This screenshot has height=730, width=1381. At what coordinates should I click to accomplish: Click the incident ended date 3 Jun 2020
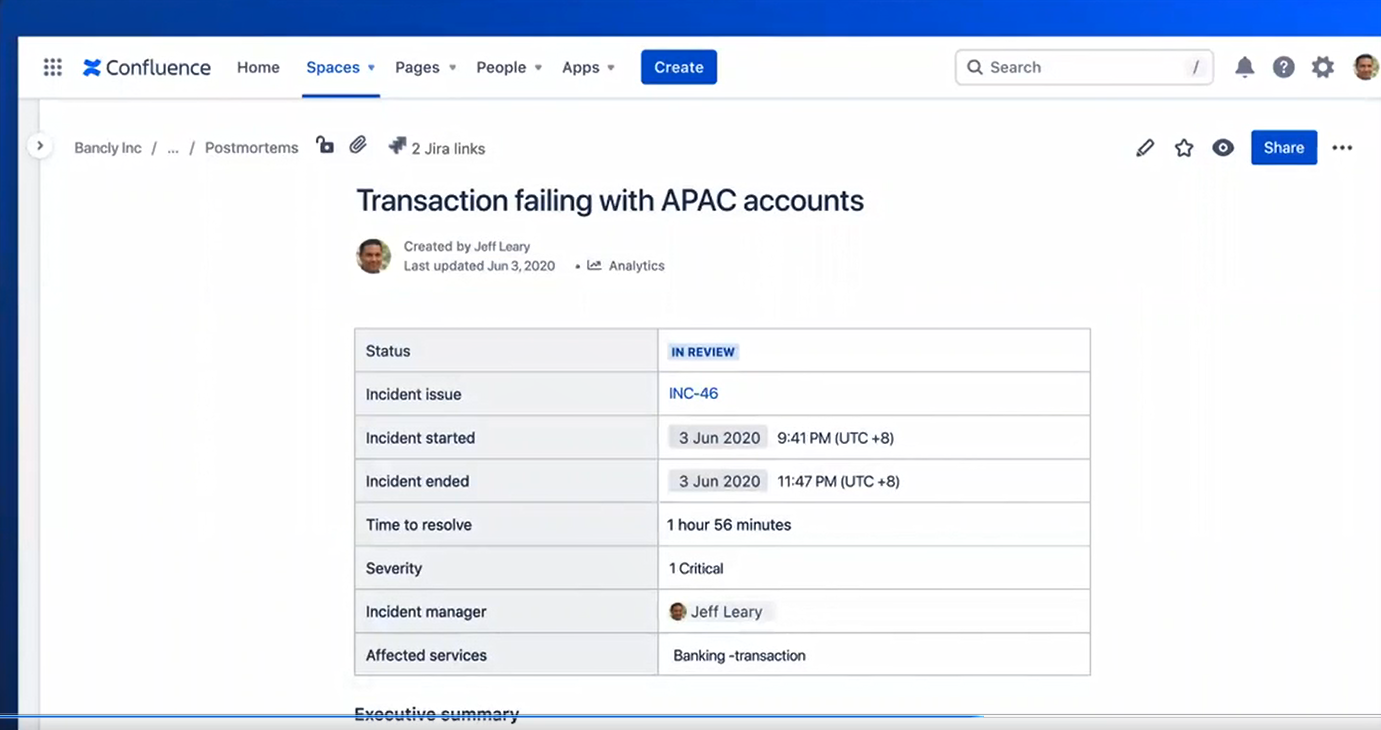[719, 481]
